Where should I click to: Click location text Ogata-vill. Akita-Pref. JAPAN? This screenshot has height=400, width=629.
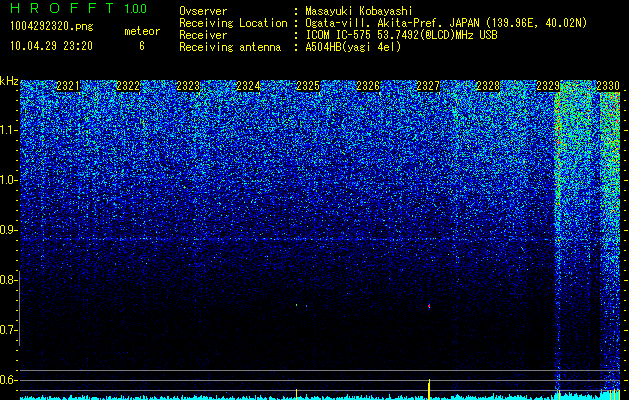click(x=393, y=23)
